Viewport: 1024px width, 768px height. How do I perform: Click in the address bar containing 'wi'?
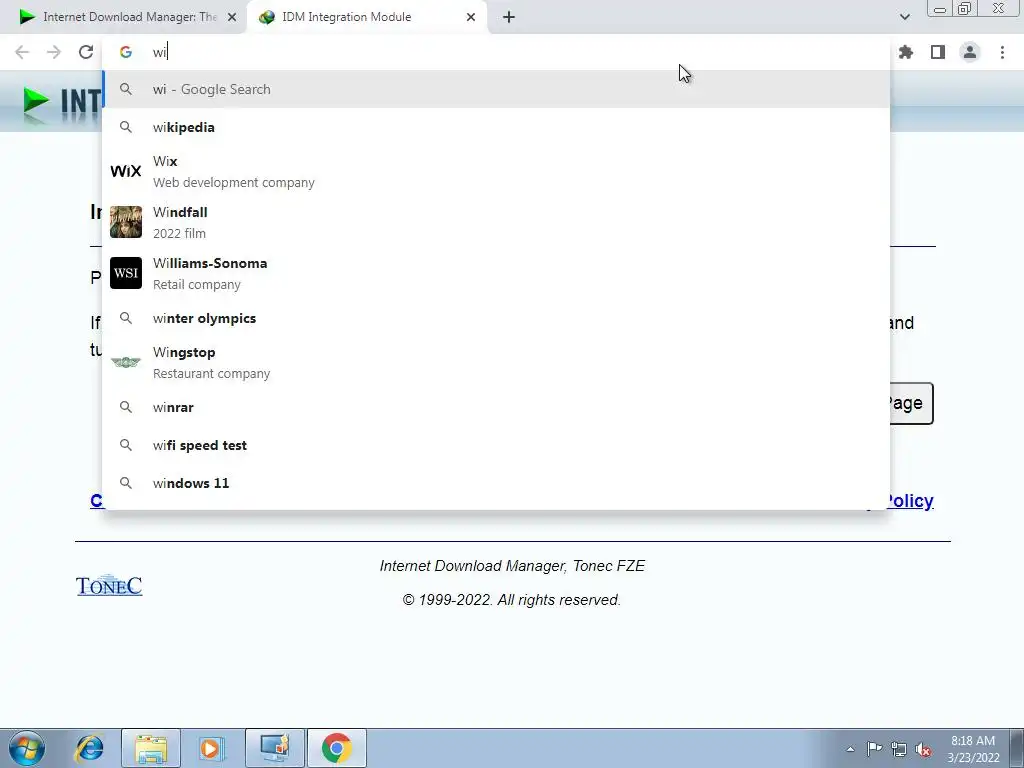[496, 52]
